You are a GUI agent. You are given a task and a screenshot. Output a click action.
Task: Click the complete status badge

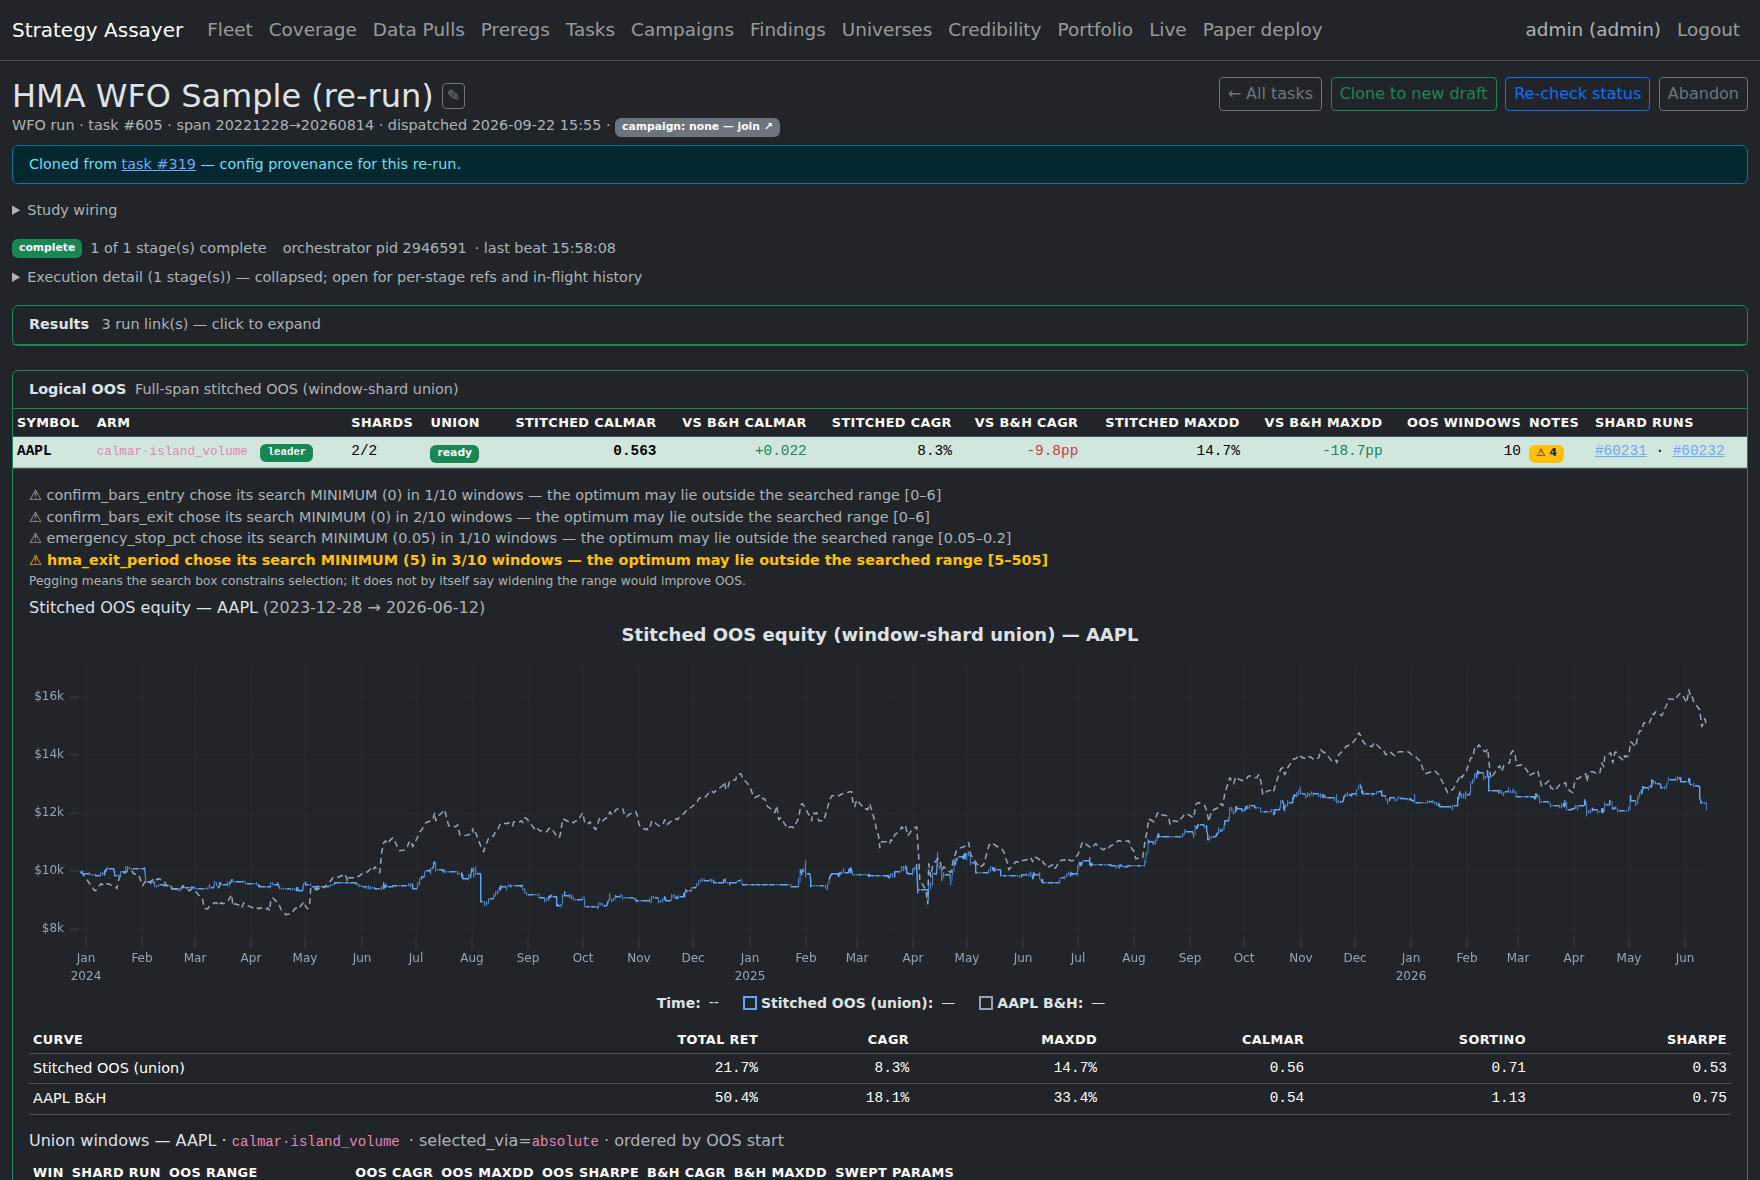tap(47, 248)
